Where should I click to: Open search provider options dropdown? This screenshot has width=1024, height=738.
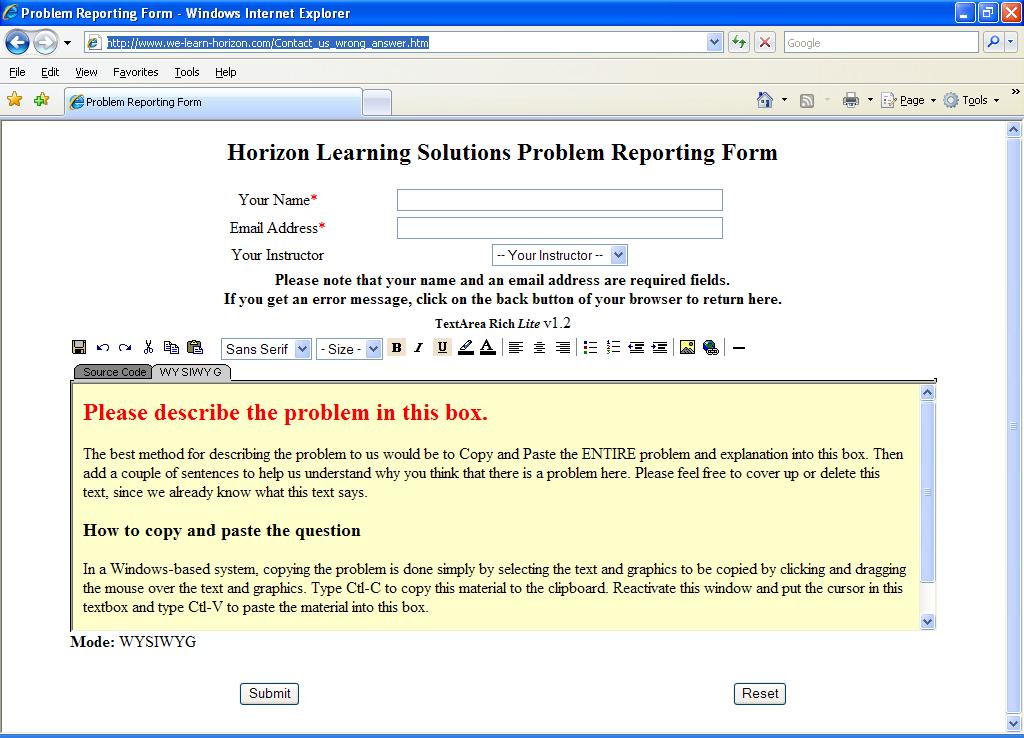point(1011,42)
